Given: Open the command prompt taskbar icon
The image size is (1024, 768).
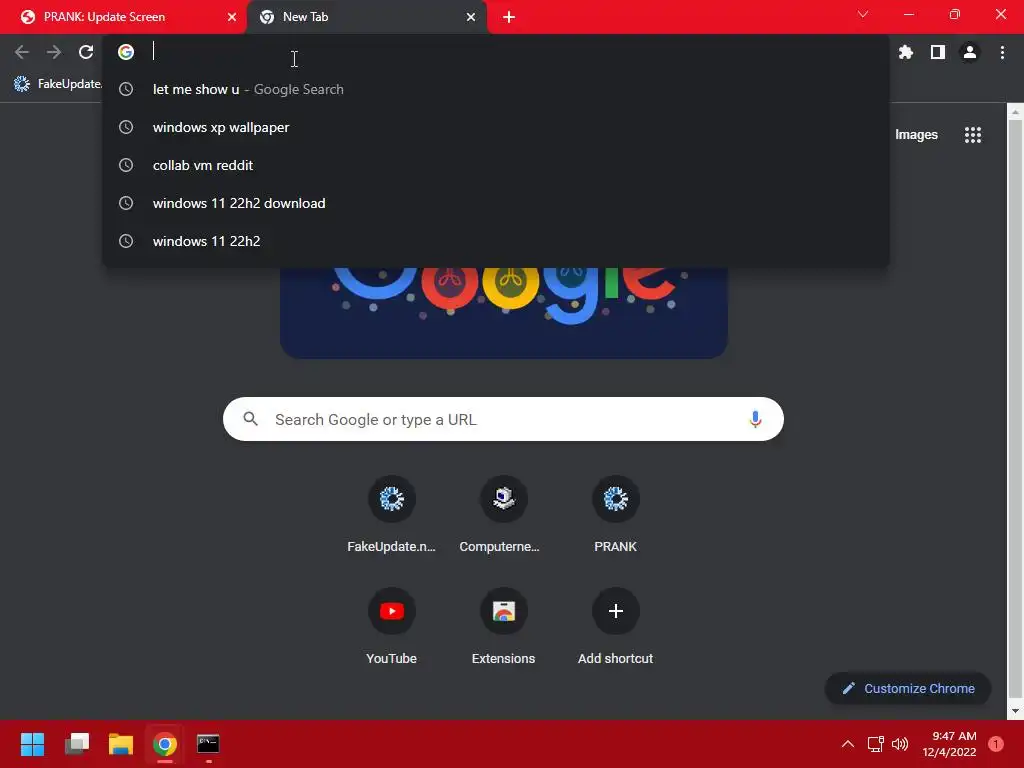Looking at the screenshot, I should click(x=208, y=744).
